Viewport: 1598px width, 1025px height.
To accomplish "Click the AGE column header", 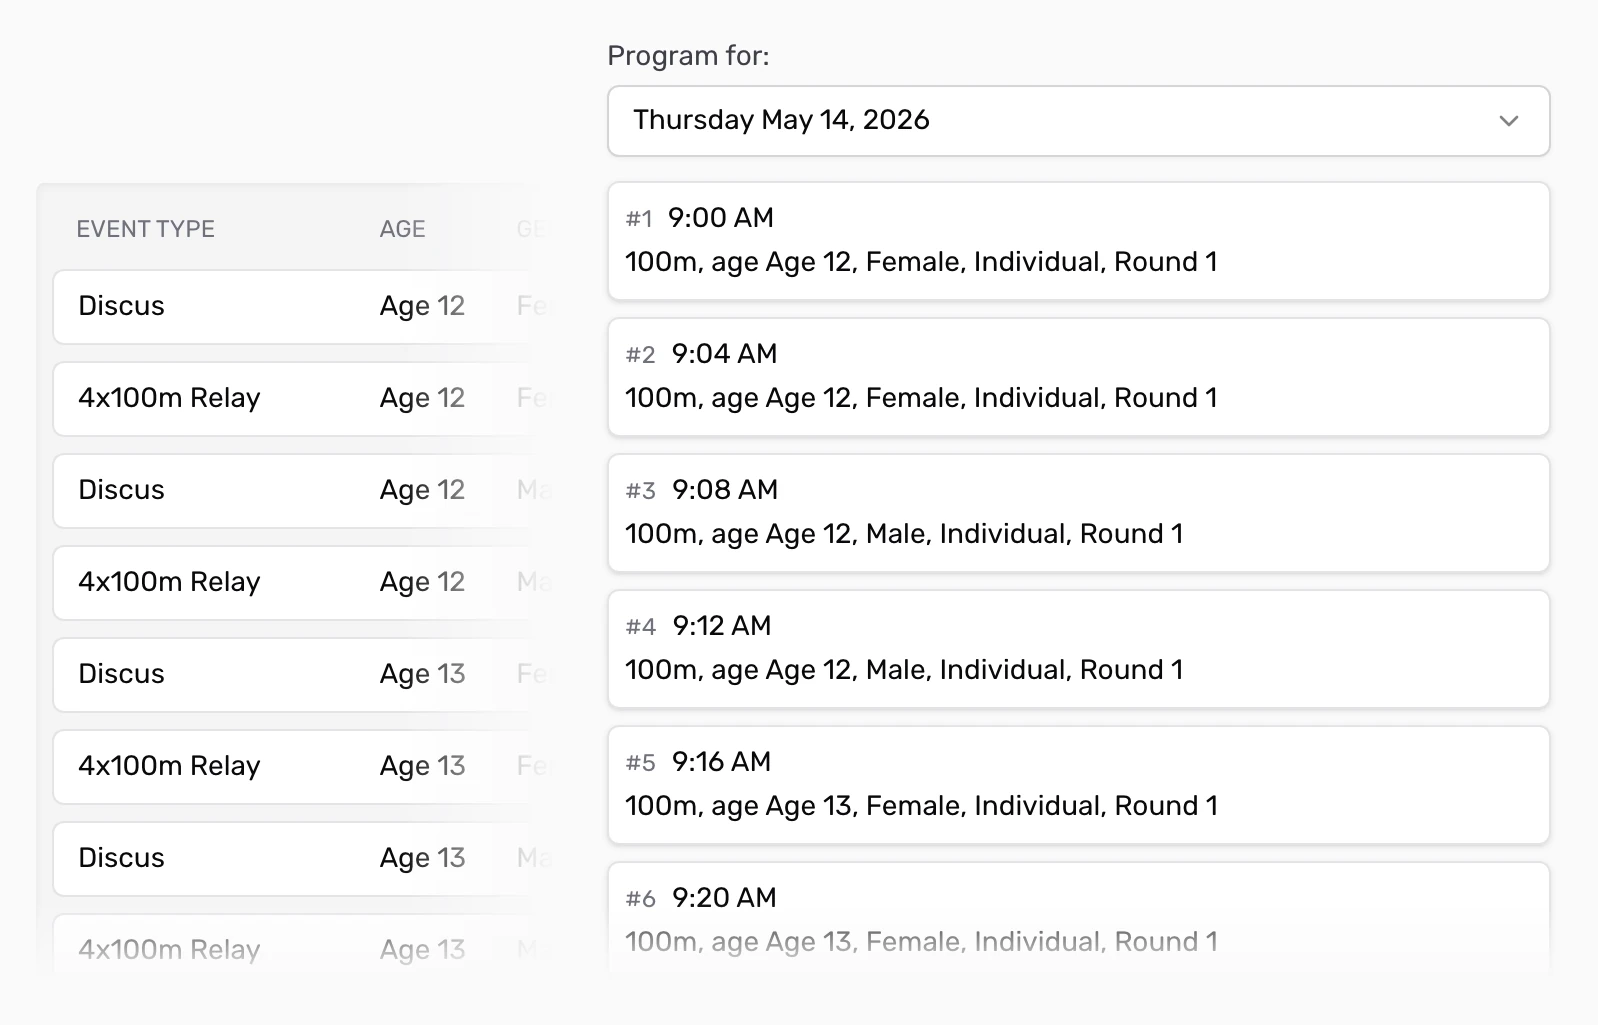I will pos(402,229).
